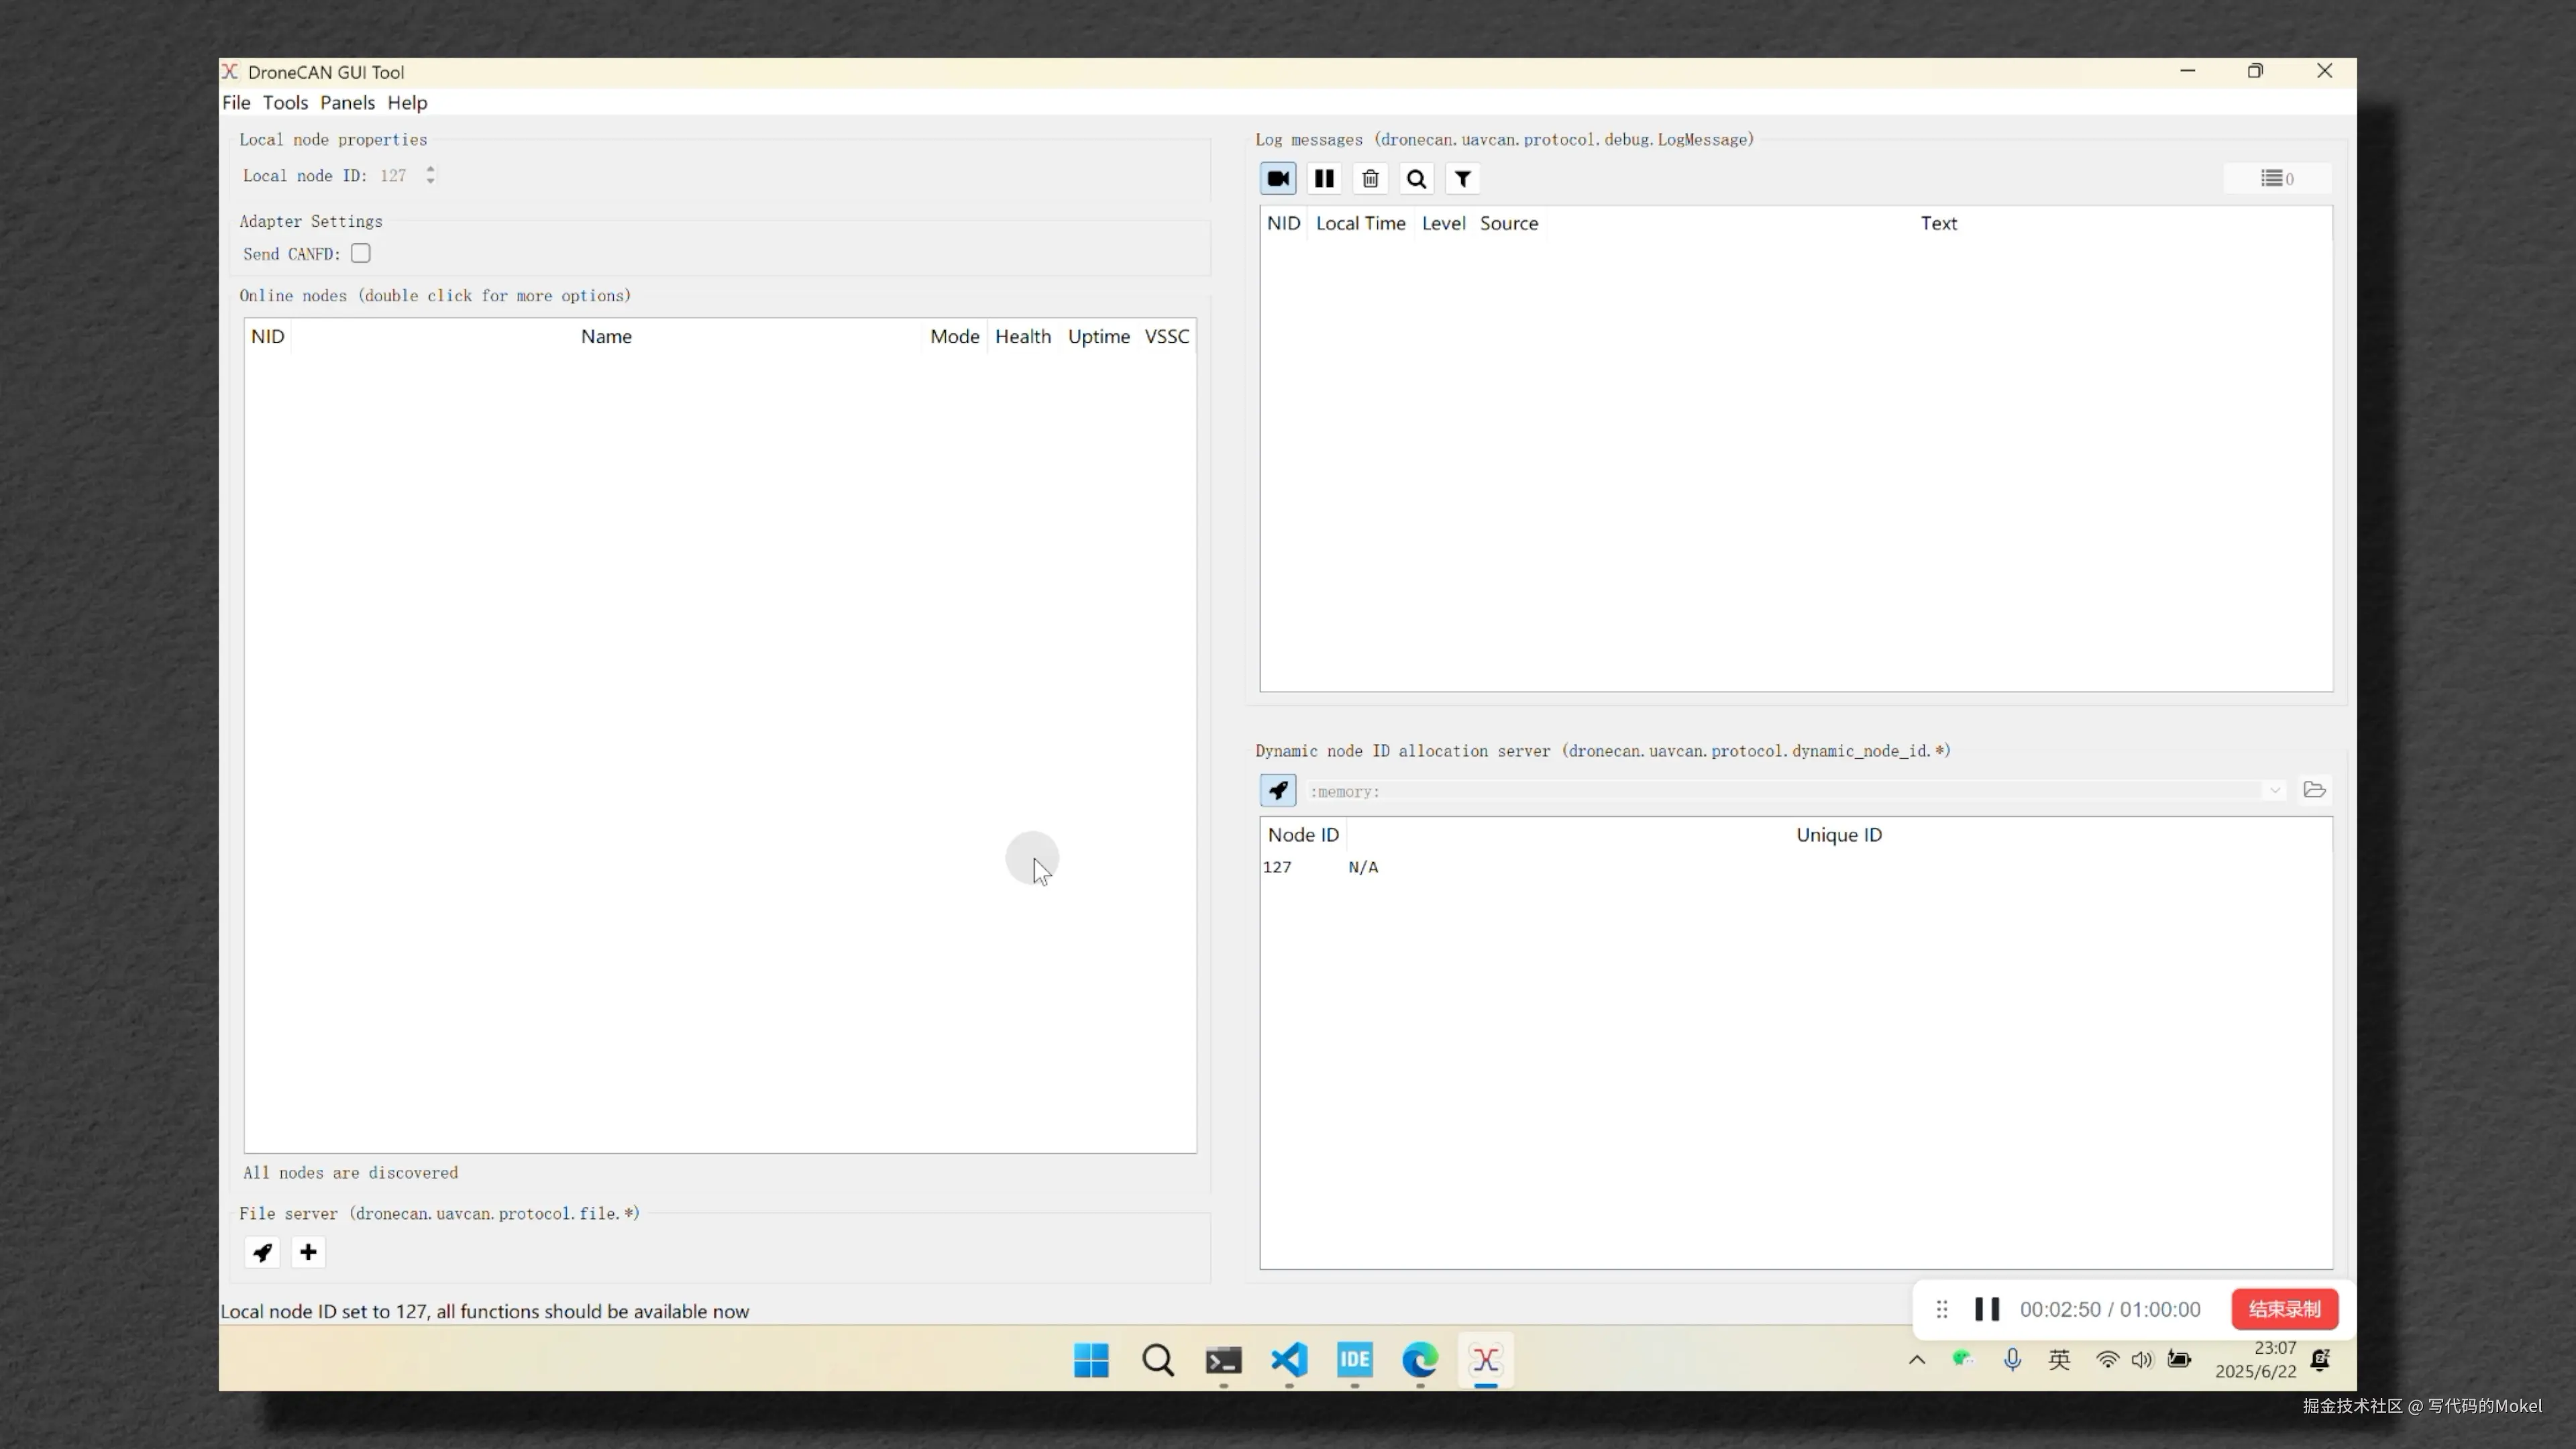This screenshot has width=2576, height=1449.
Task: Pause the log messages display
Action: tap(1324, 179)
